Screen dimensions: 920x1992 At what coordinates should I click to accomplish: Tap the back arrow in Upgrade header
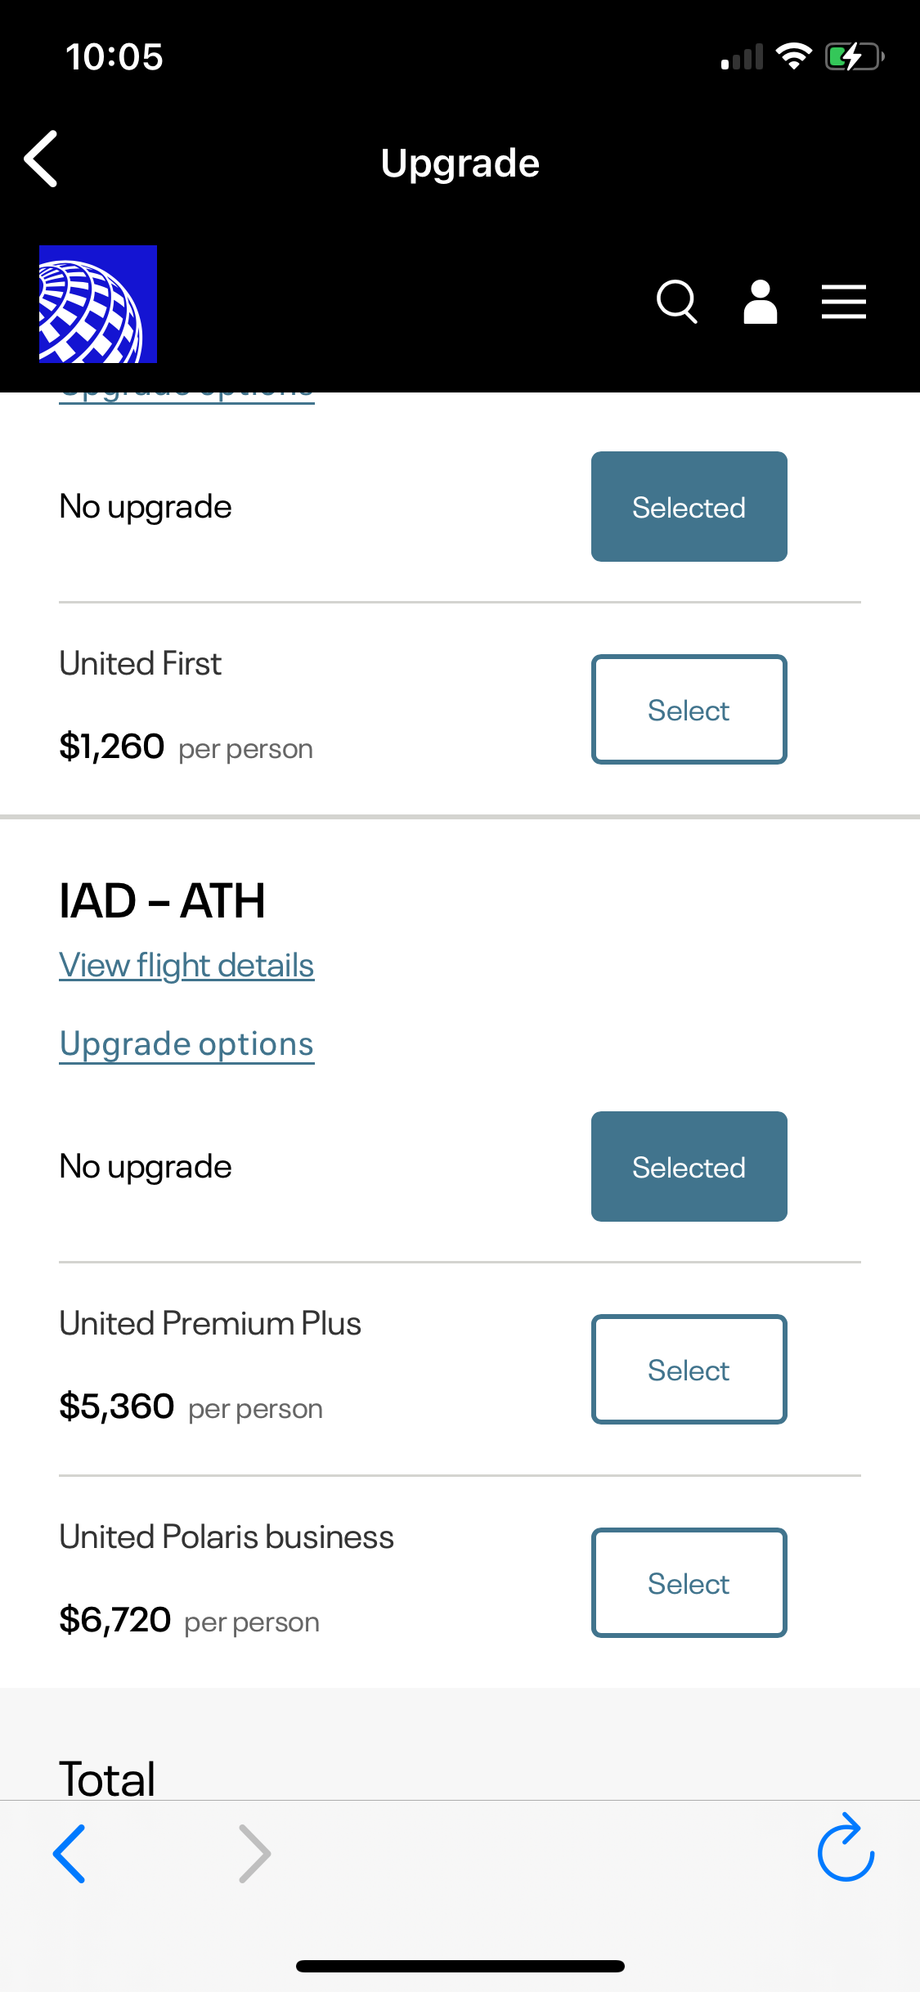pos(42,160)
